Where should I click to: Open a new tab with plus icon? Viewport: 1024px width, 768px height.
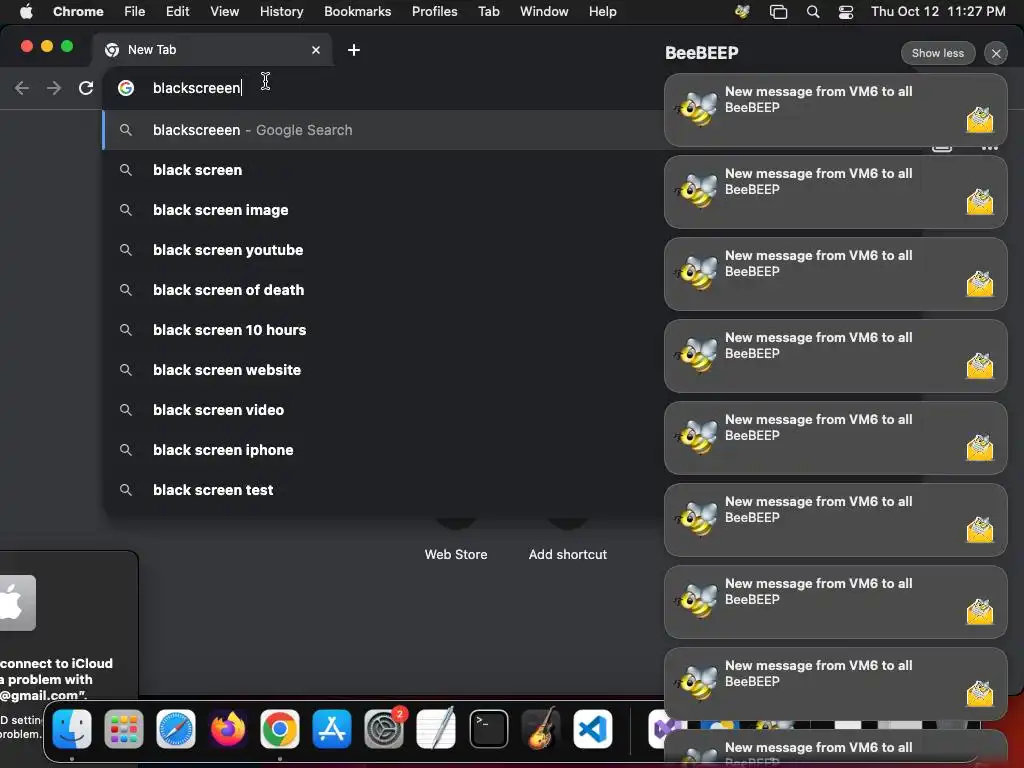click(x=353, y=50)
